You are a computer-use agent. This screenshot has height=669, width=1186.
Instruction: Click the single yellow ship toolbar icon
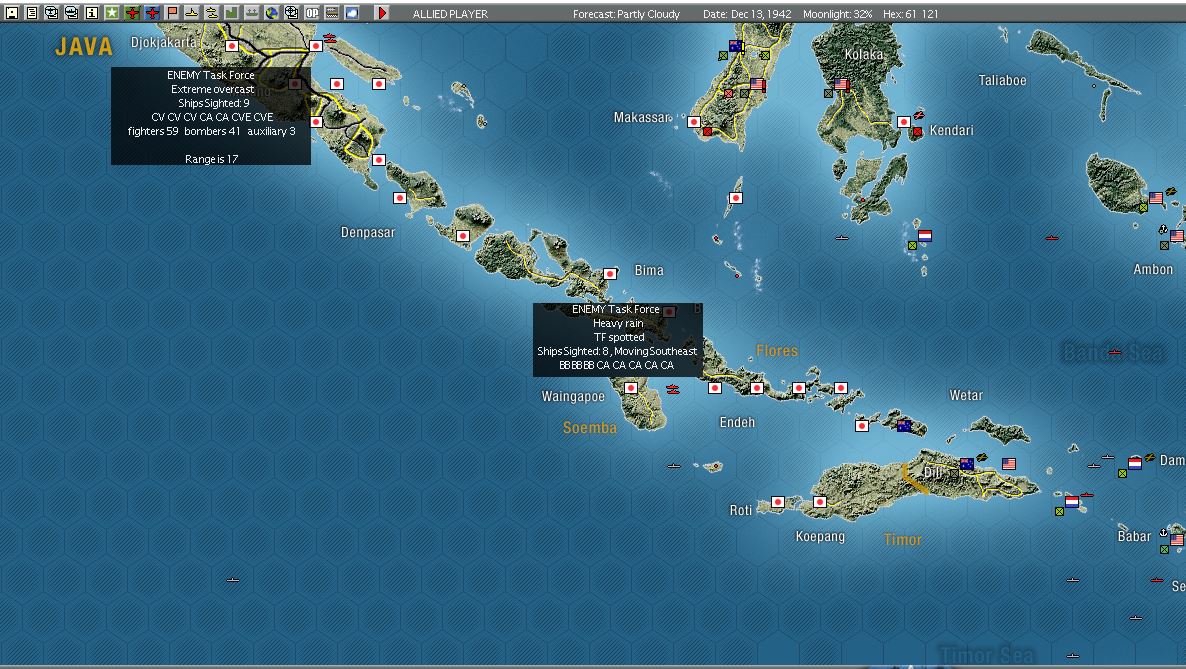[x=192, y=13]
